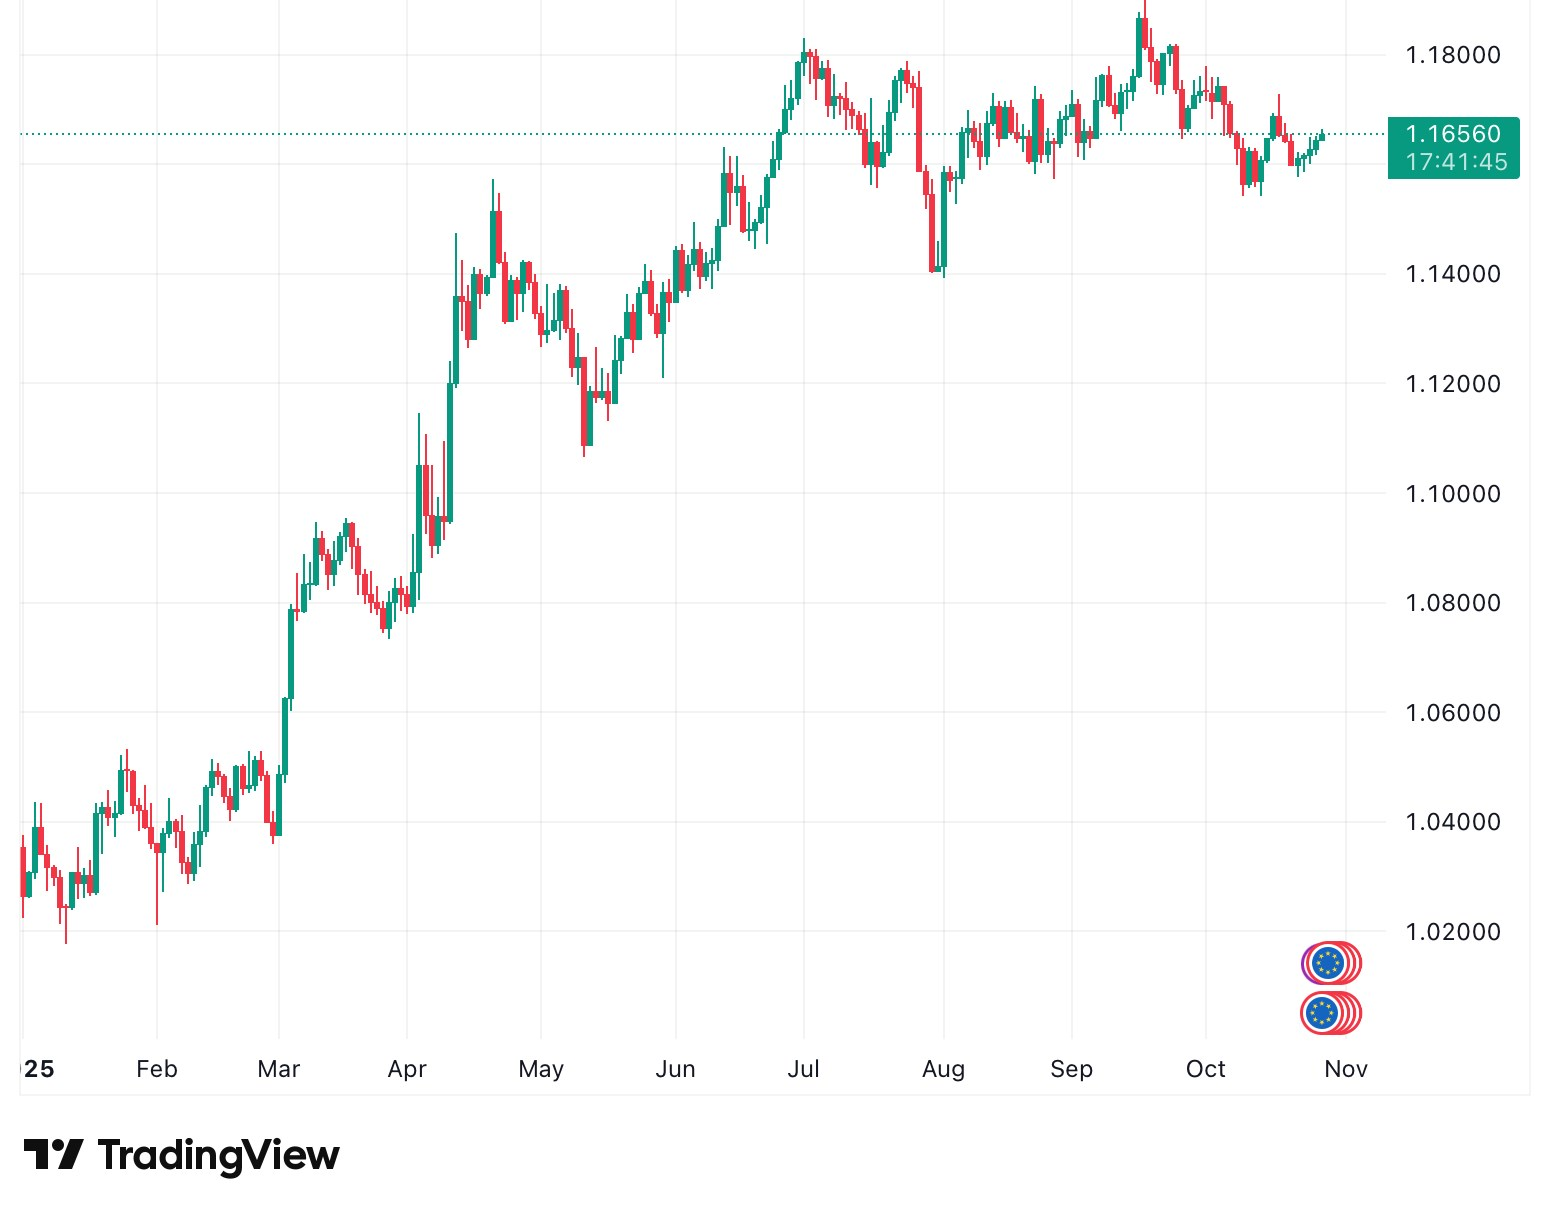Click the current price label 1.16560
This screenshot has width=1550, height=1215.
coord(1452,134)
